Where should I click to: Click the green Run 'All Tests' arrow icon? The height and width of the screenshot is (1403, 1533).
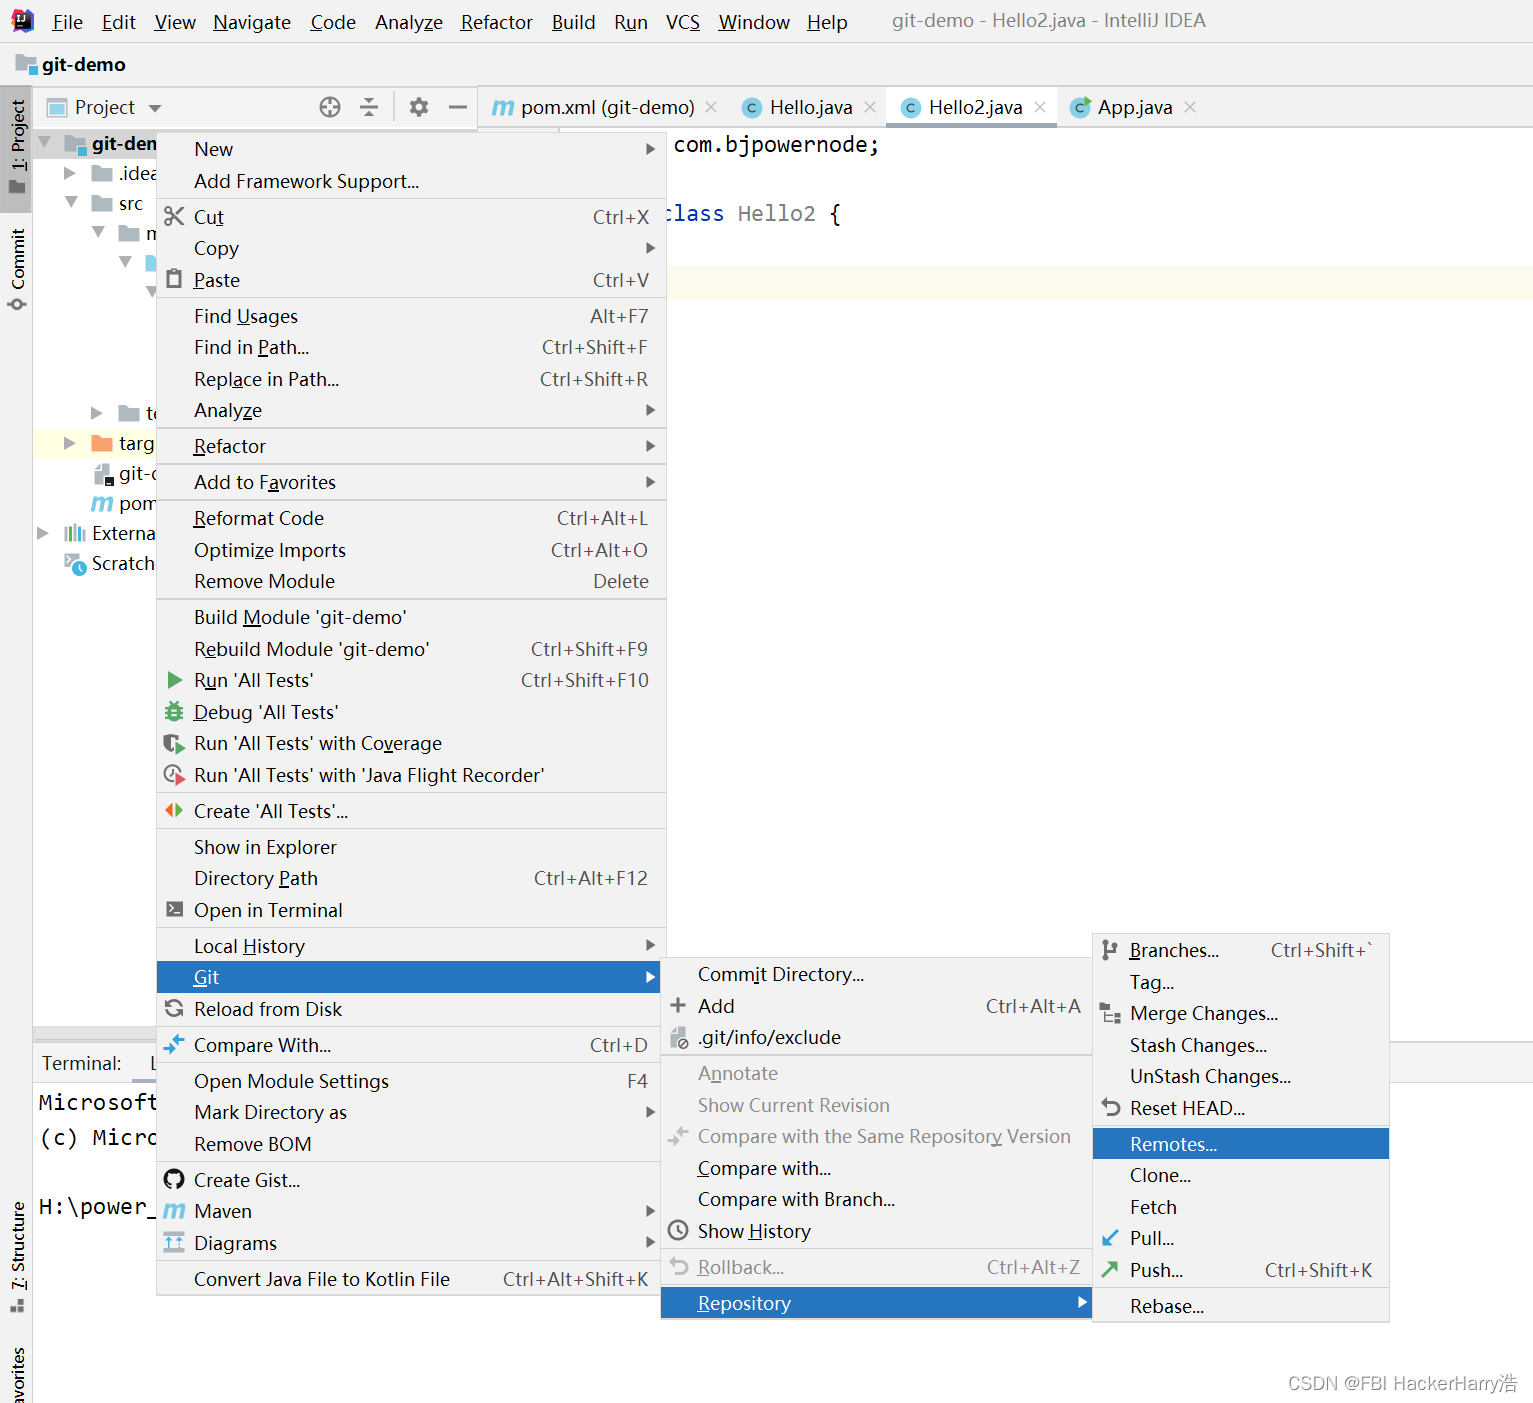click(x=174, y=680)
